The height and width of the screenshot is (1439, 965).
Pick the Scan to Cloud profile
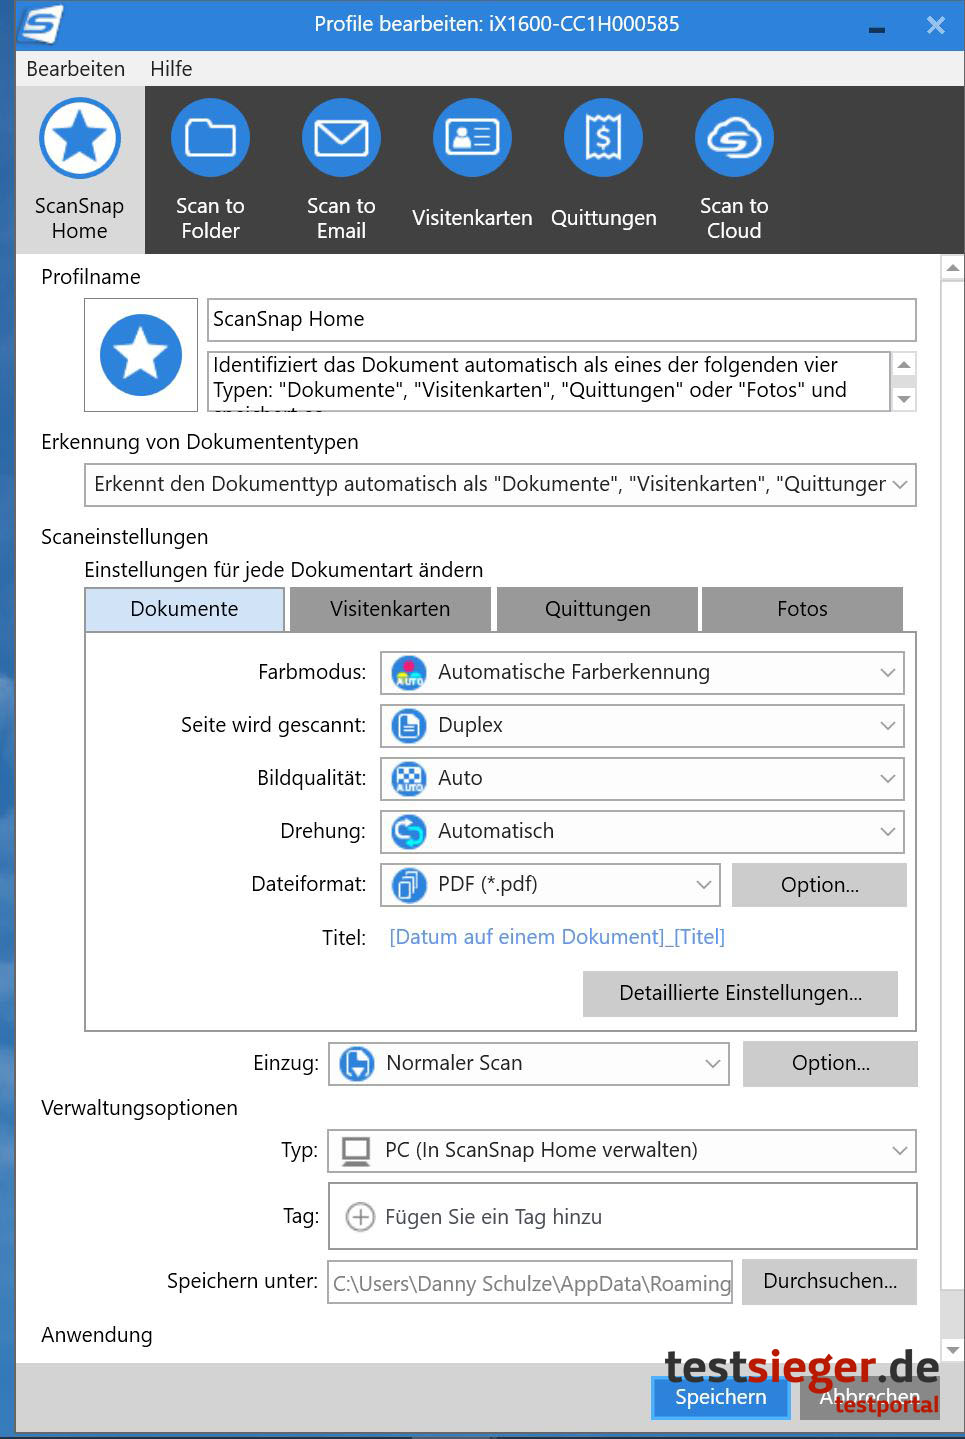[x=734, y=139]
